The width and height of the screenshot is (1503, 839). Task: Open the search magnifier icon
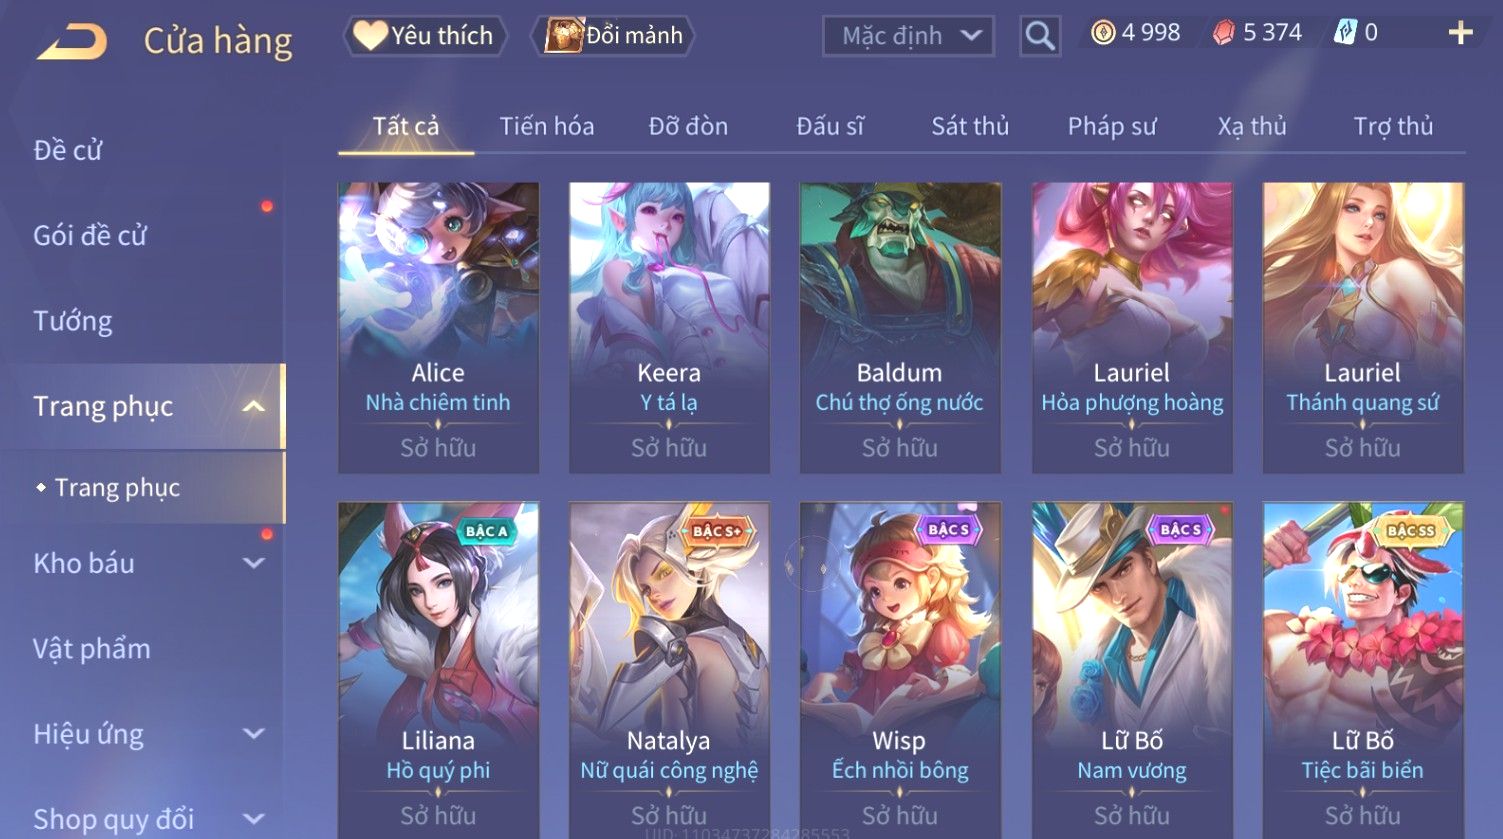(1040, 36)
